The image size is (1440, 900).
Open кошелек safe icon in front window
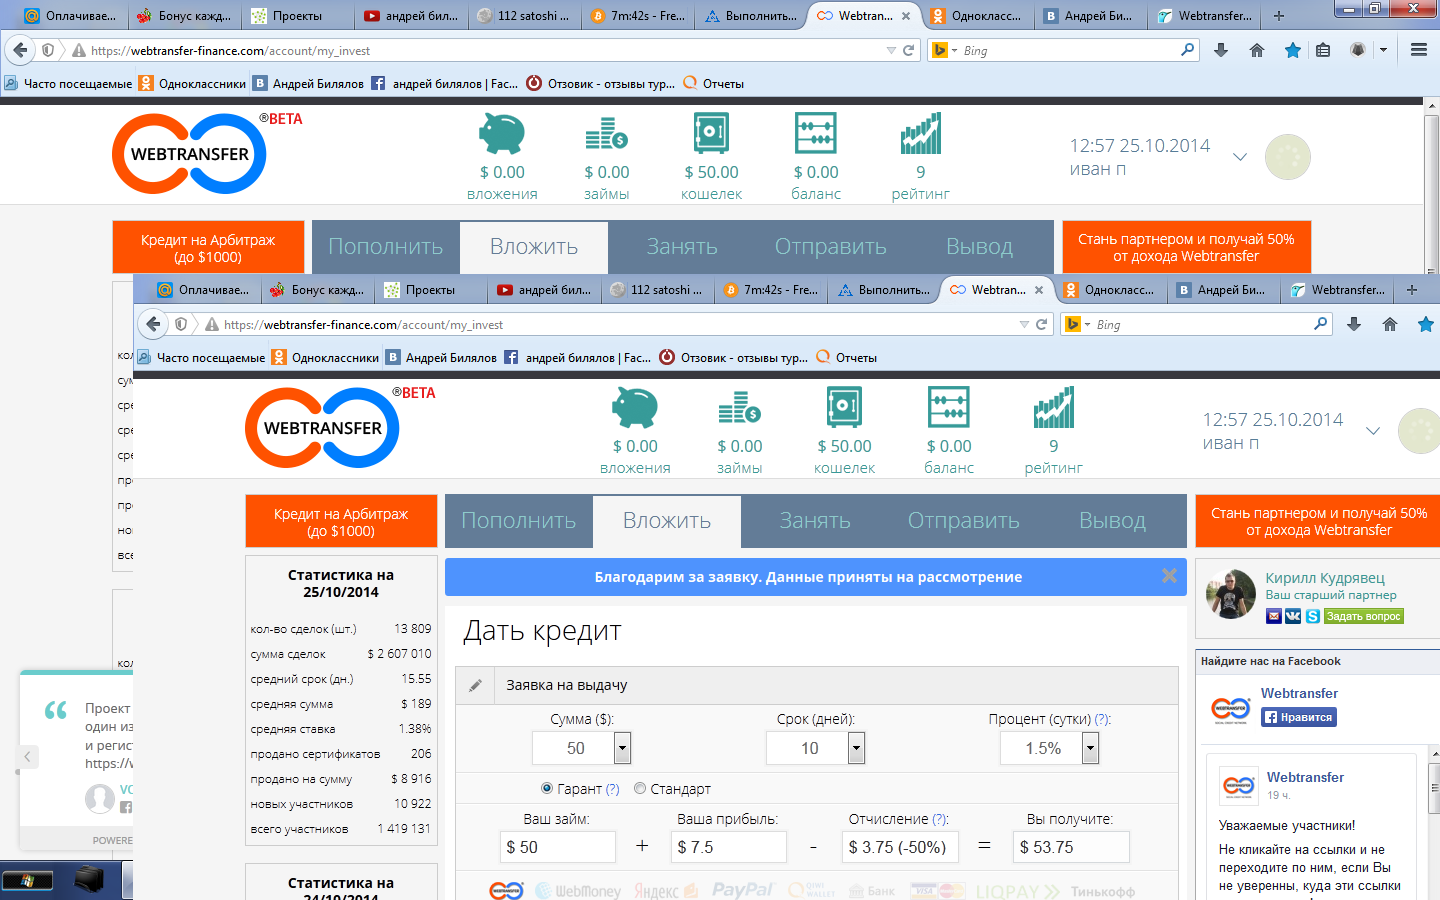point(844,407)
